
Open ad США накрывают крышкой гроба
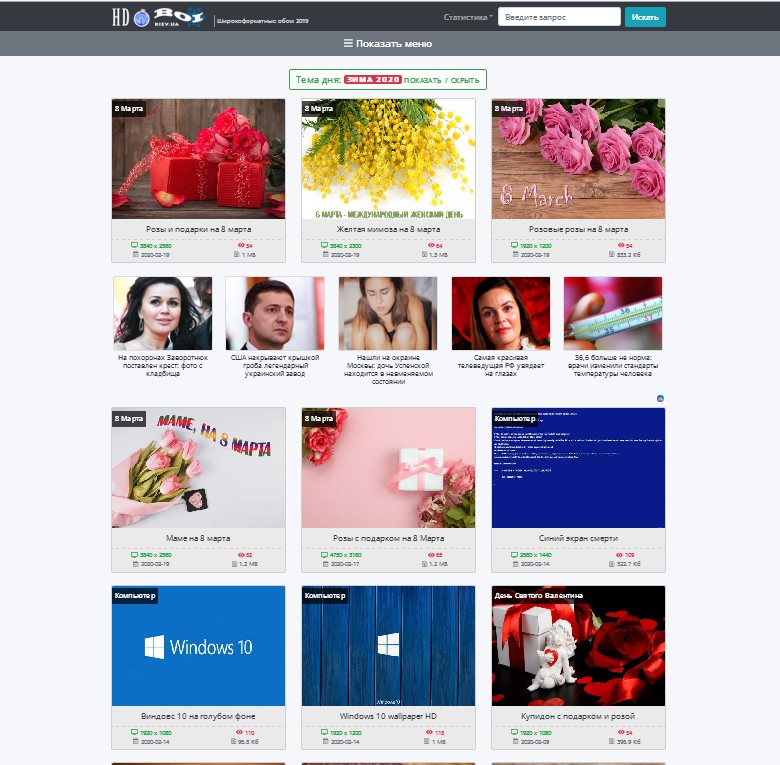coord(275,326)
